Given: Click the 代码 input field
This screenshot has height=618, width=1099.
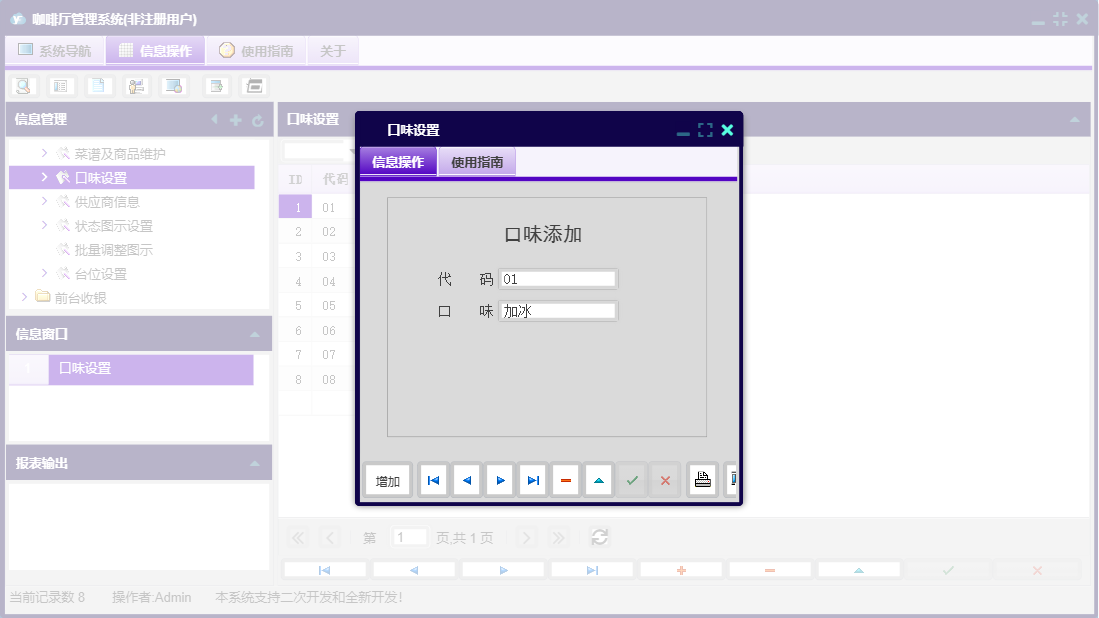Looking at the screenshot, I should pyautogui.click(x=558, y=279).
